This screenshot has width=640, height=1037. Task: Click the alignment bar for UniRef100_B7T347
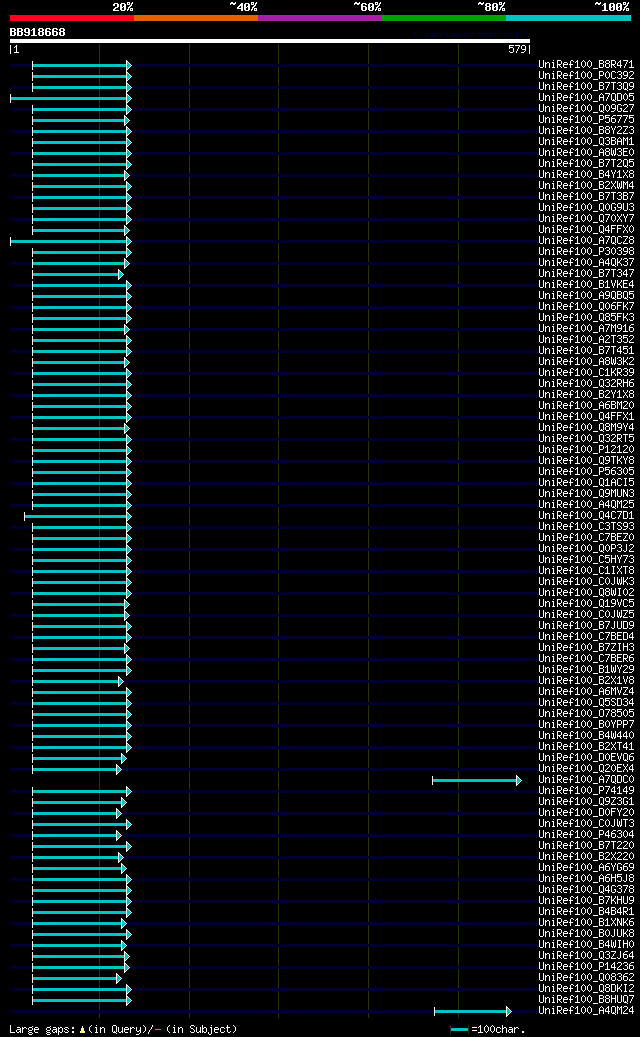(x=78, y=274)
